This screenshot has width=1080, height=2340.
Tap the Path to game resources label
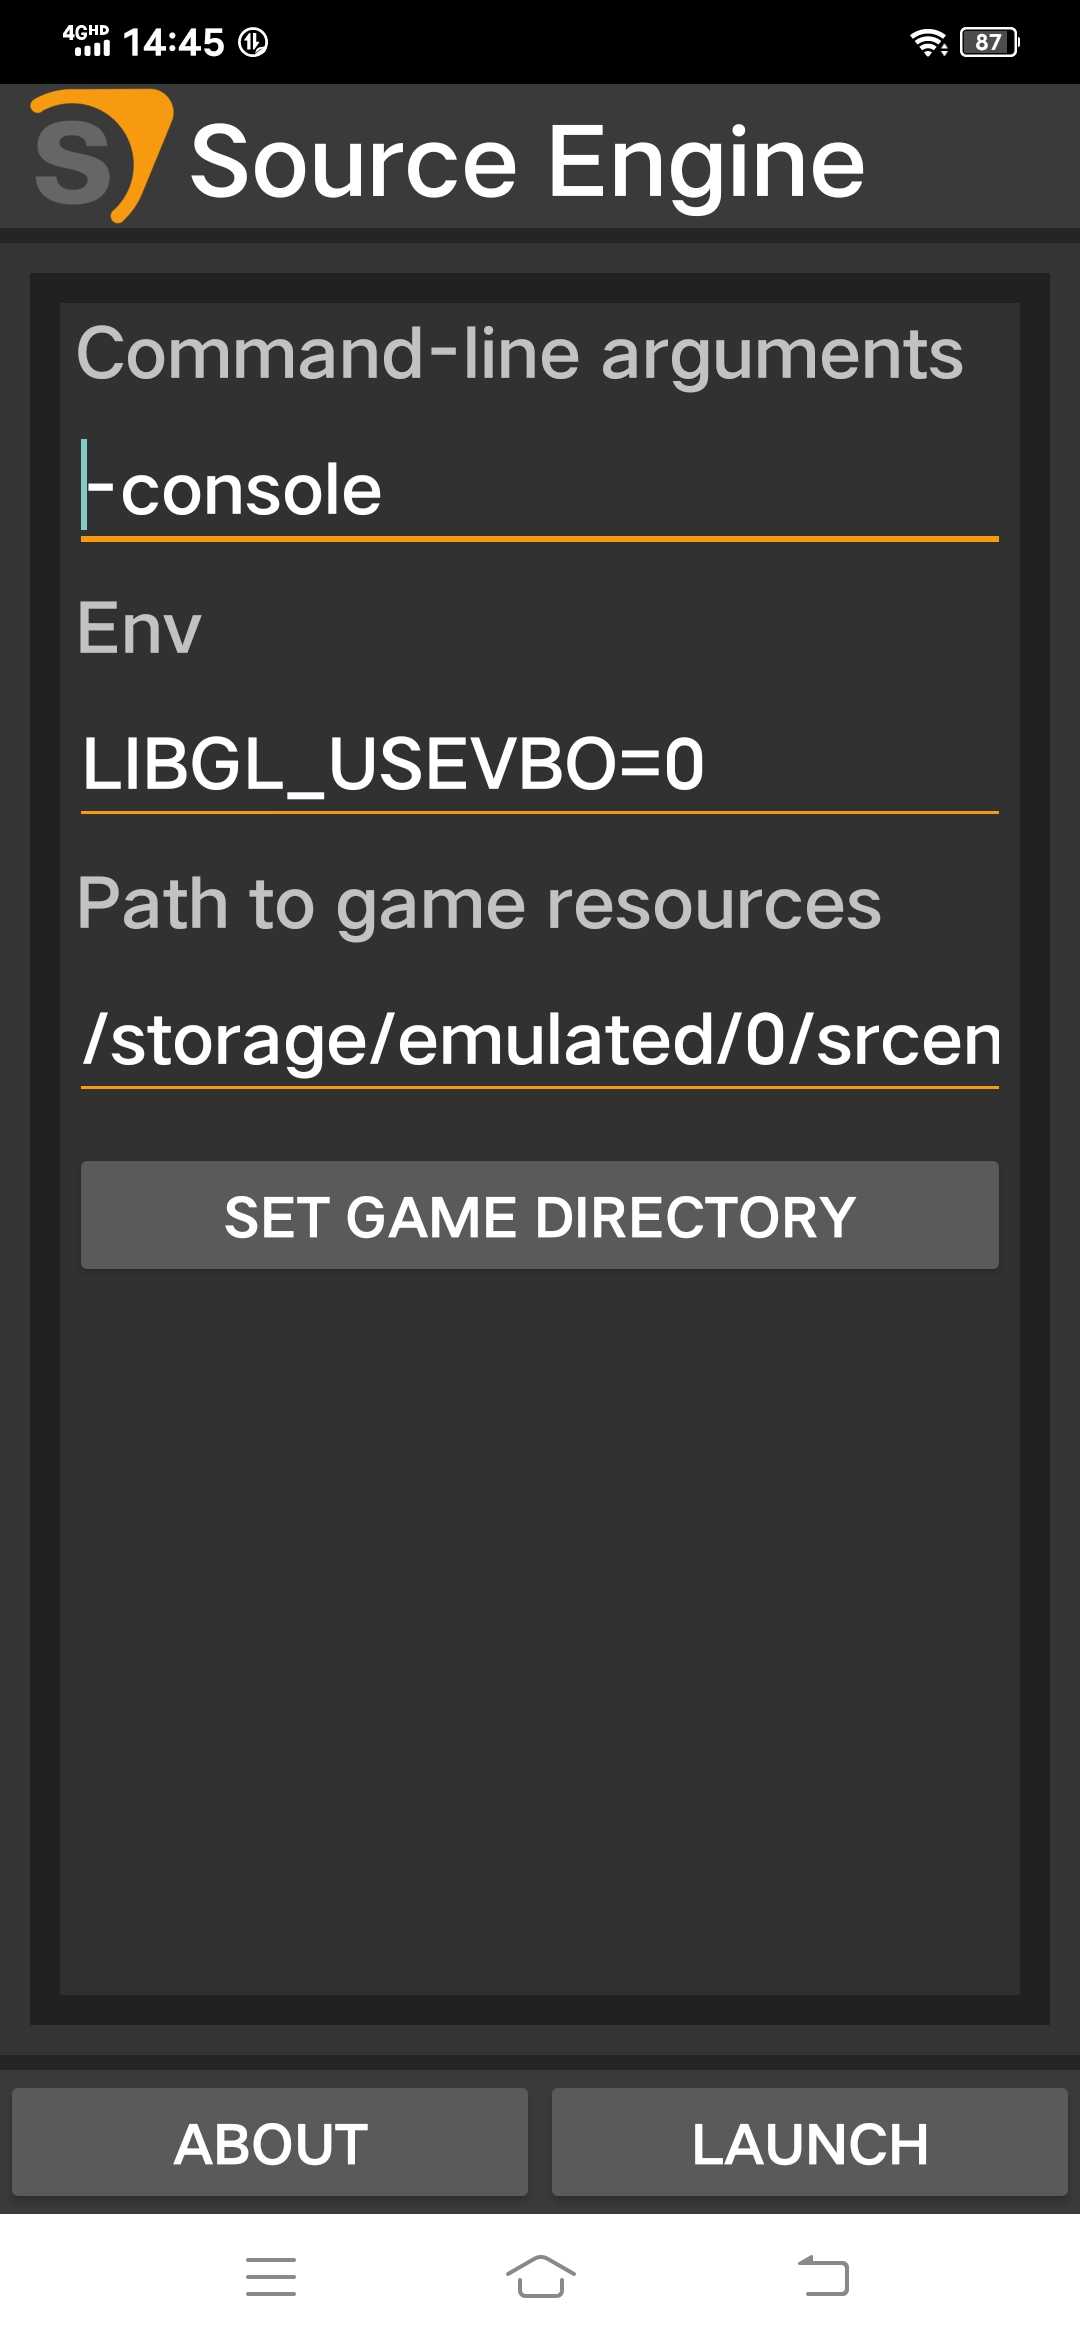click(x=480, y=905)
